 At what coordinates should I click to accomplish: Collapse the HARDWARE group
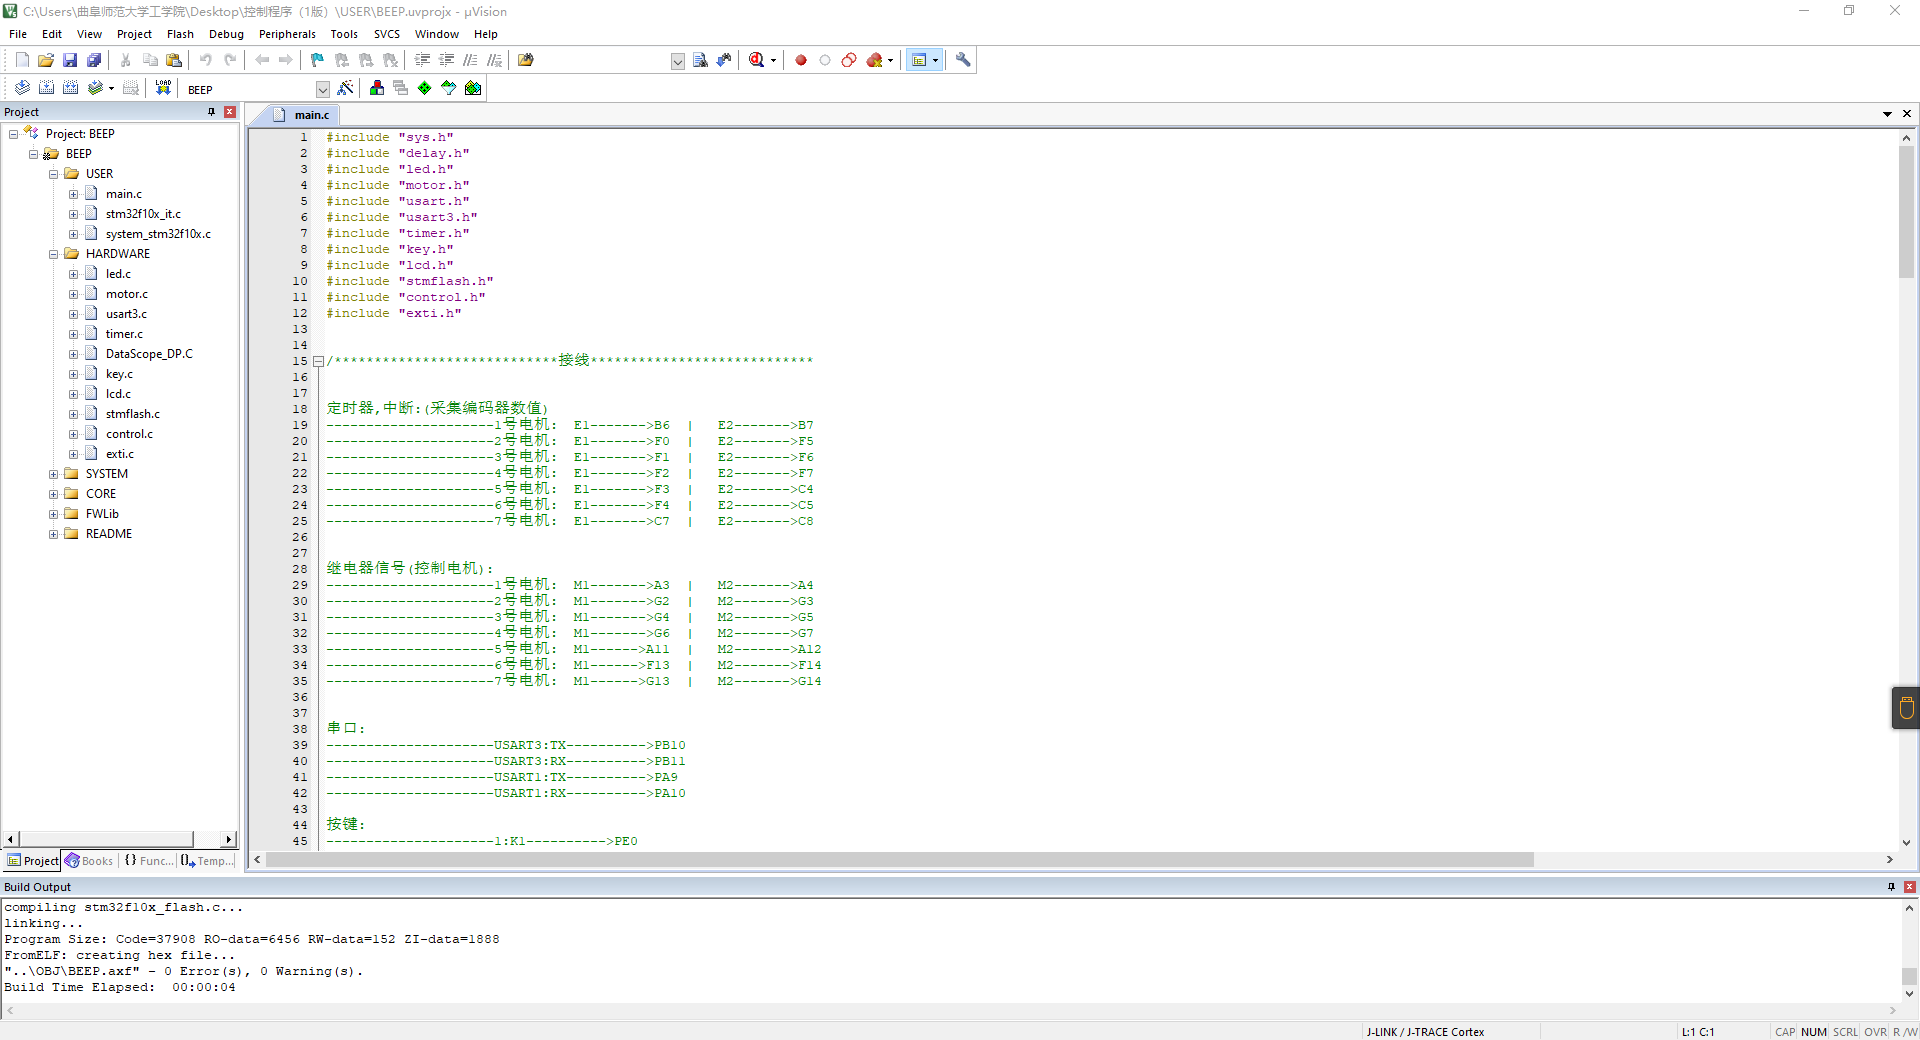point(54,253)
